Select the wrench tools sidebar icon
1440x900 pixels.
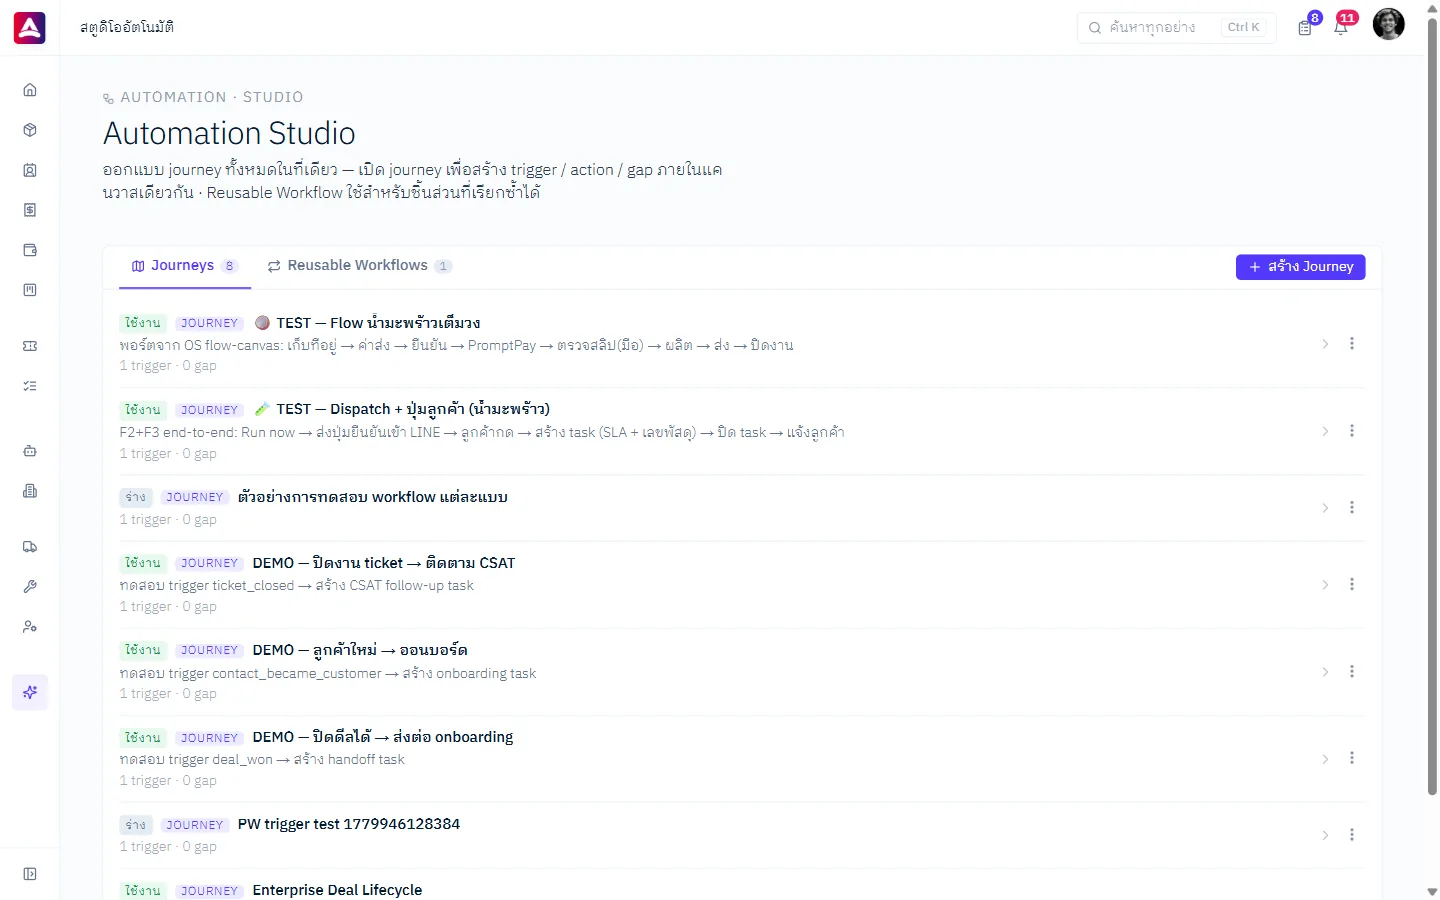tap(30, 587)
